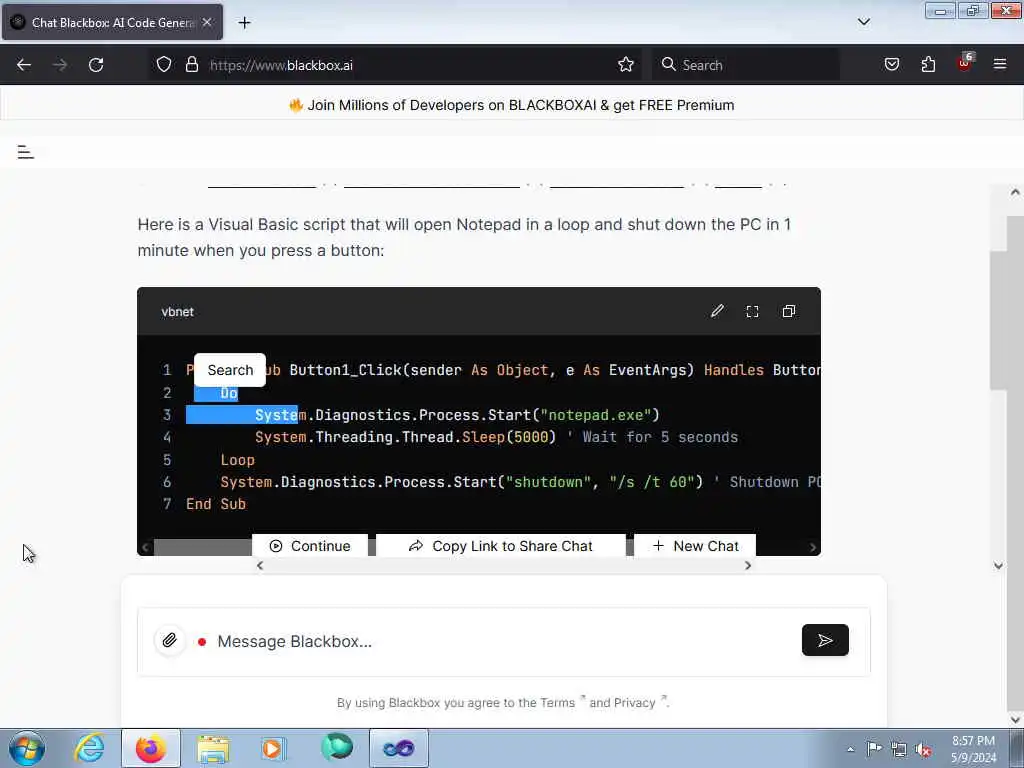The width and height of the screenshot is (1024, 768).
Task: Send the message with arrow button
Action: coord(825,641)
